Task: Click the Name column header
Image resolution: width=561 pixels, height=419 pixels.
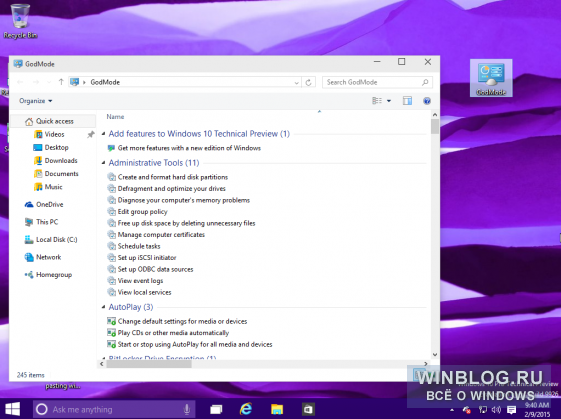Action: point(115,117)
